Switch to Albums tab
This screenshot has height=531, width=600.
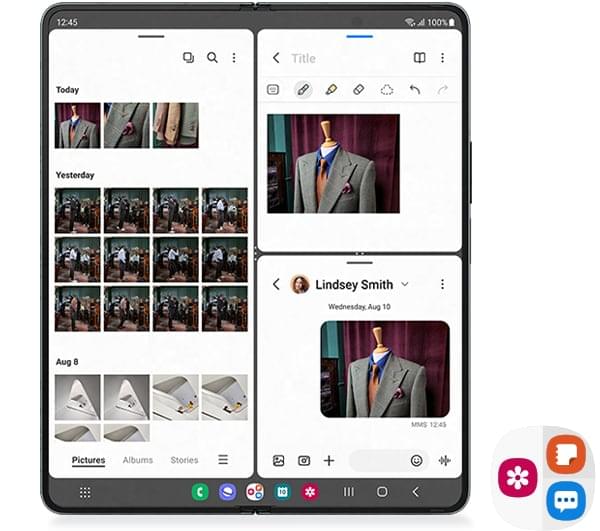pyautogui.click(x=138, y=460)
